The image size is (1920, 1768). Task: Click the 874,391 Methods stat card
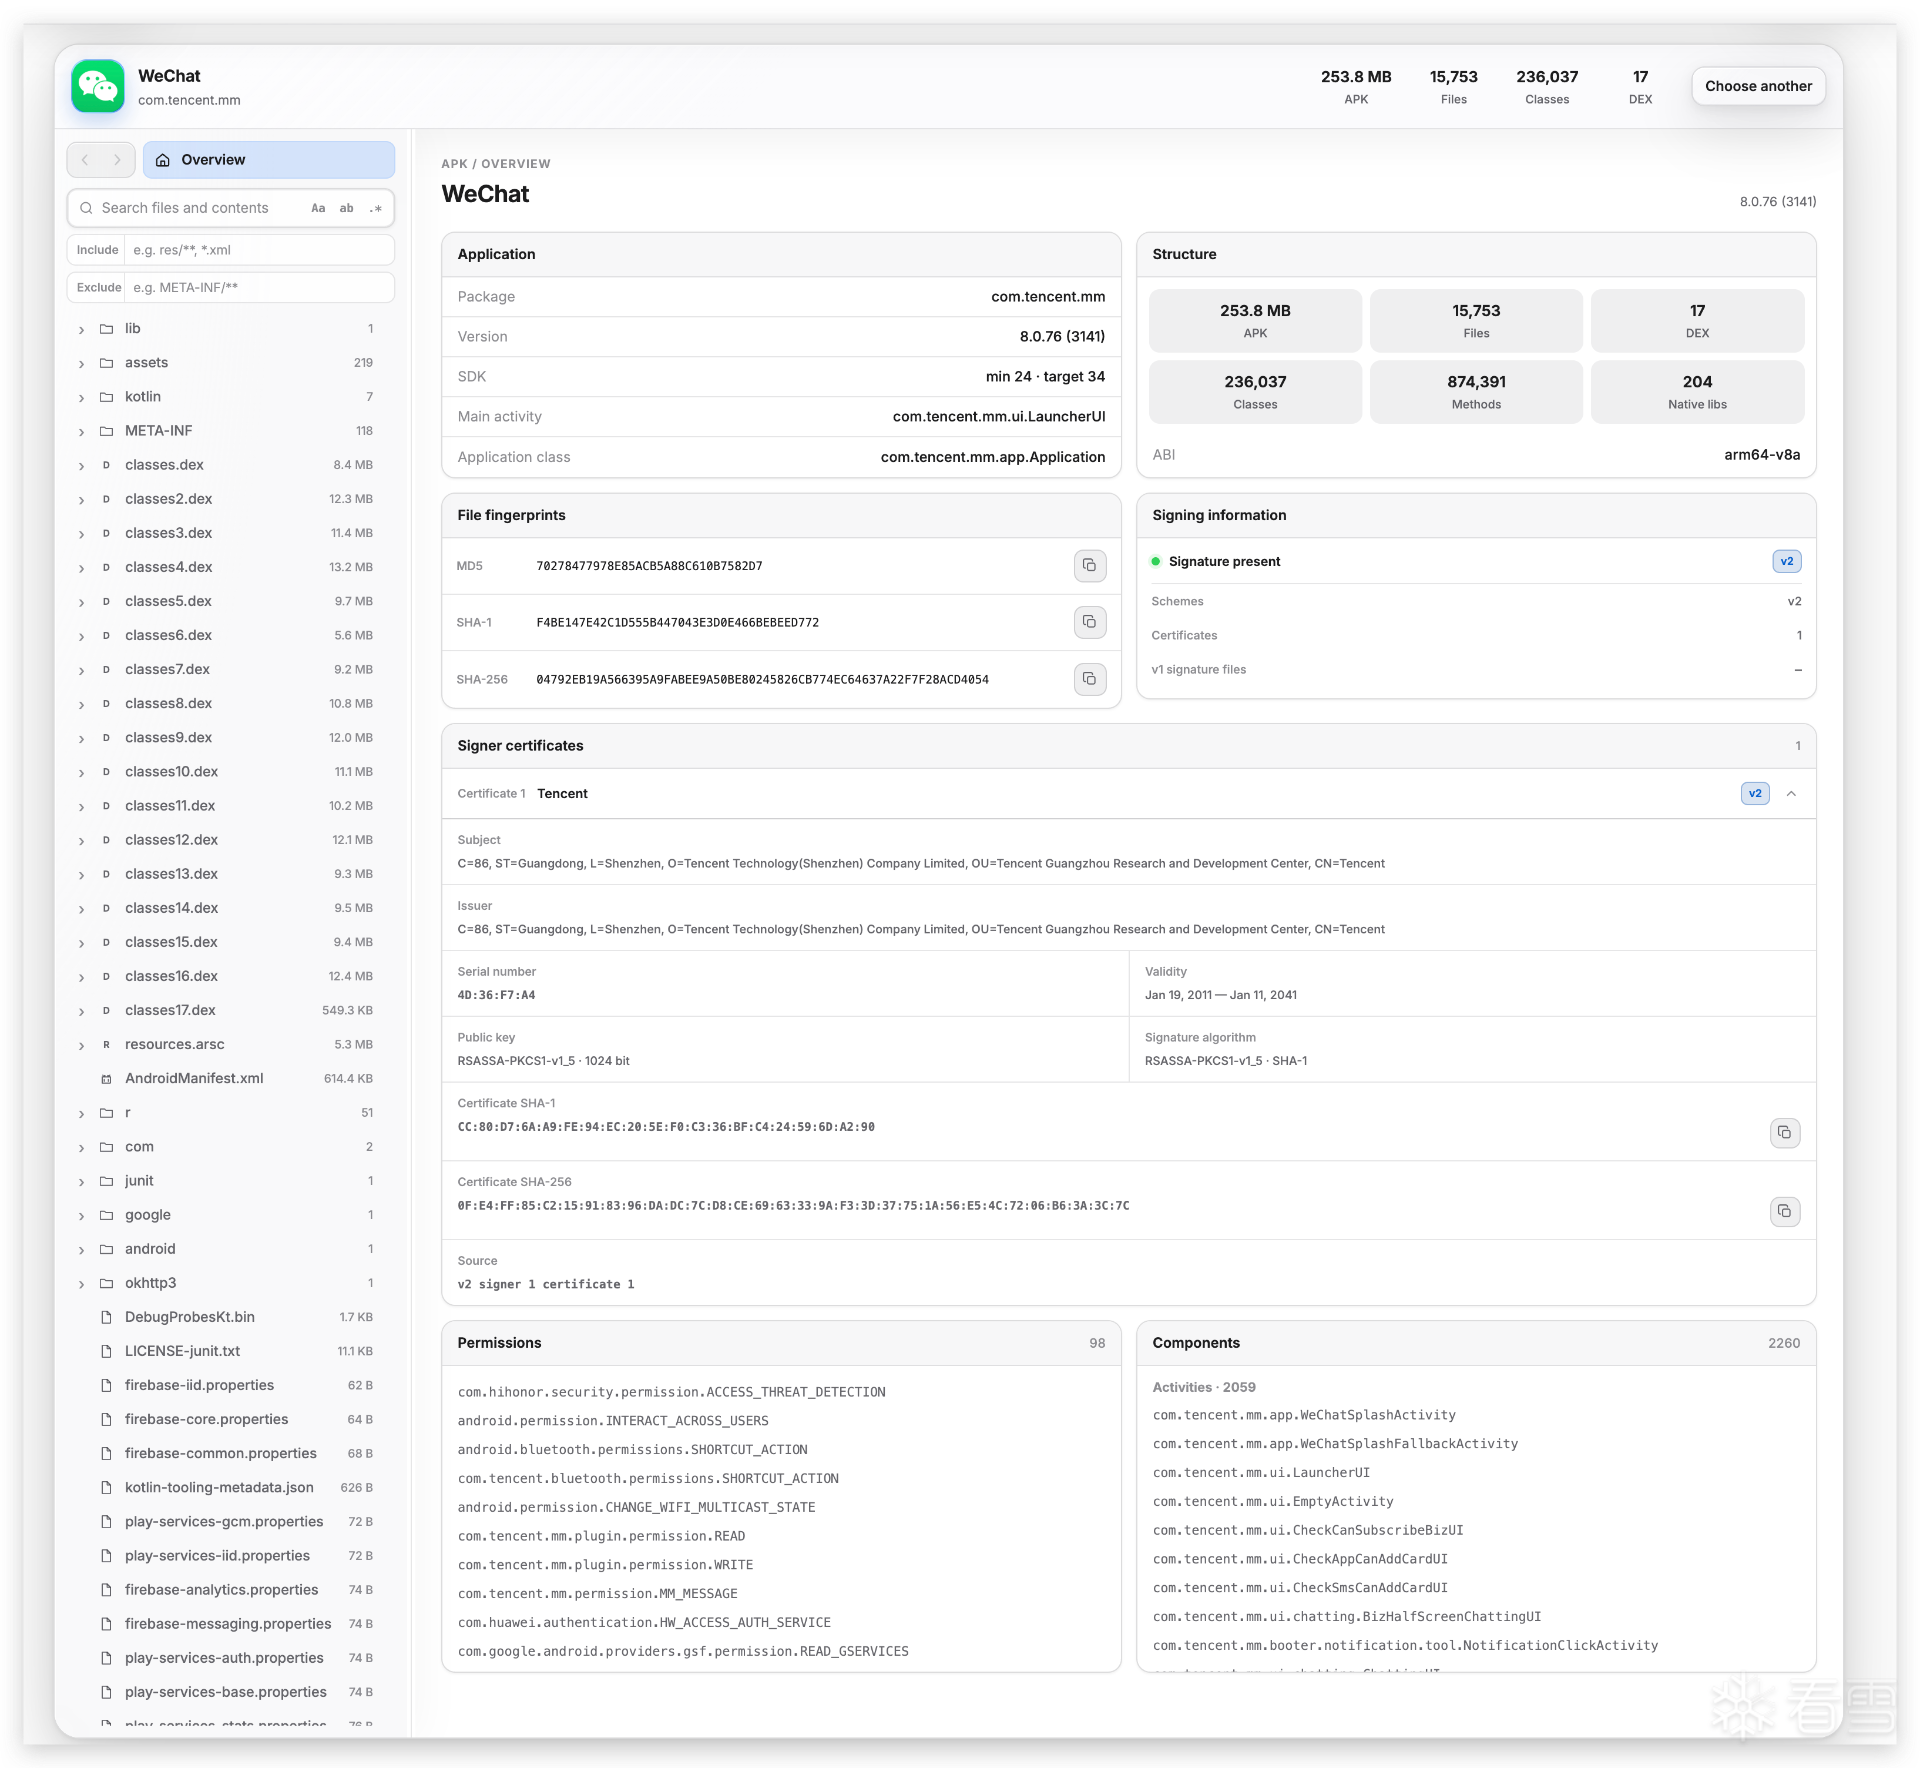click(x=1476, y=392)
